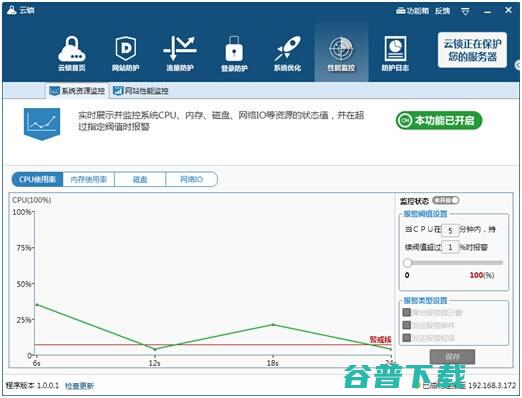Image resolution: width=522 pixels, height=398 pixels.
Task: Open the 防护日志 log icon
Action: click(395, 53)
